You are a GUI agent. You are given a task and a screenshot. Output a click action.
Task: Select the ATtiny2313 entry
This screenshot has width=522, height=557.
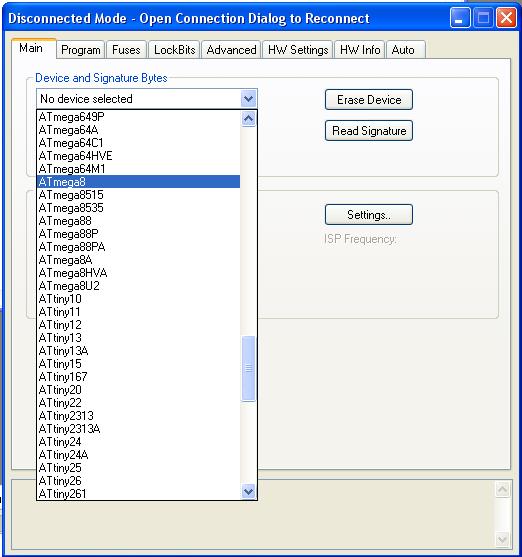pos(139,416)
